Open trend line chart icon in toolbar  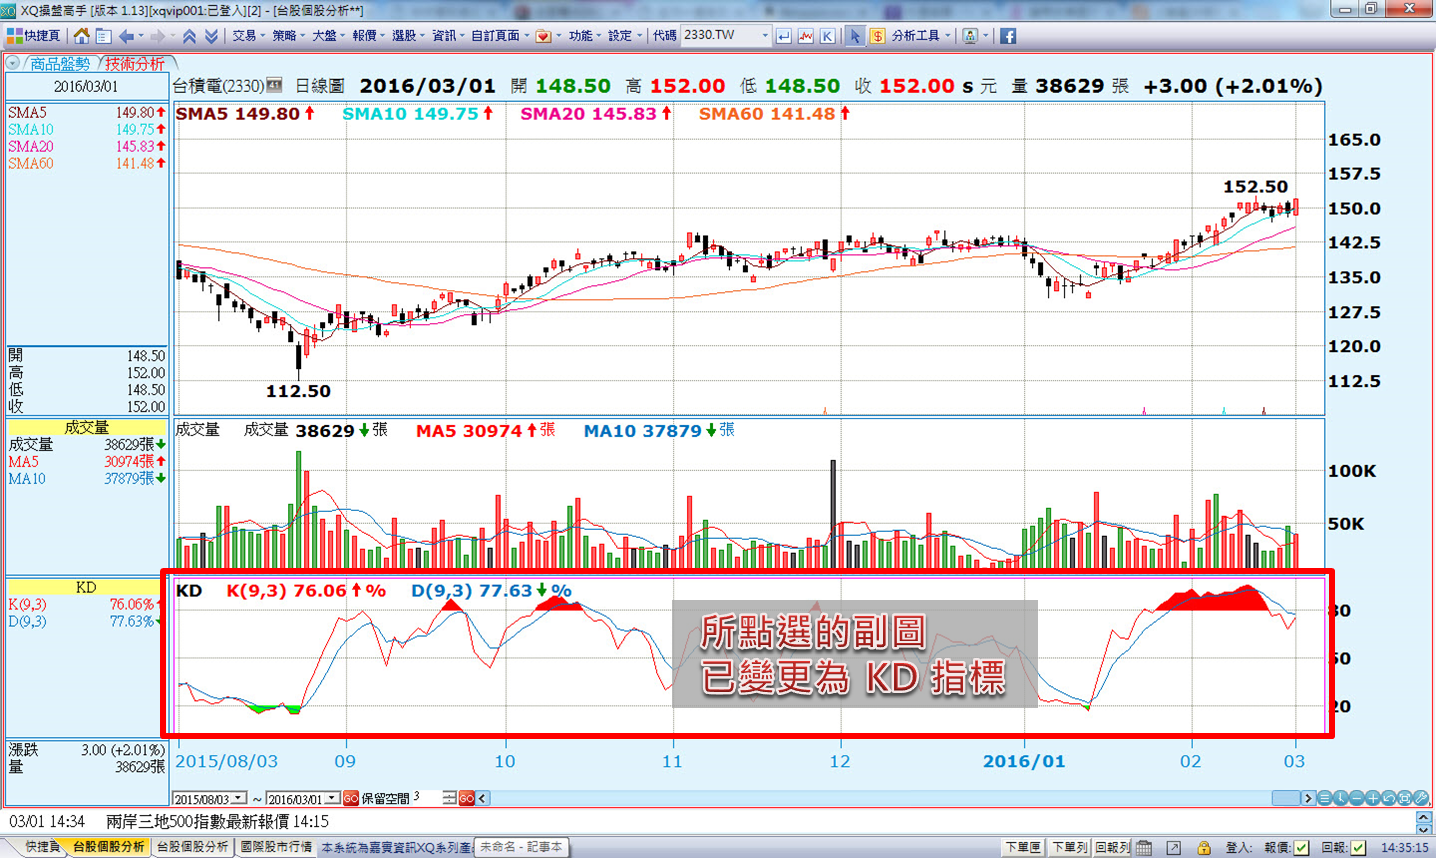[x=806, y=36]
